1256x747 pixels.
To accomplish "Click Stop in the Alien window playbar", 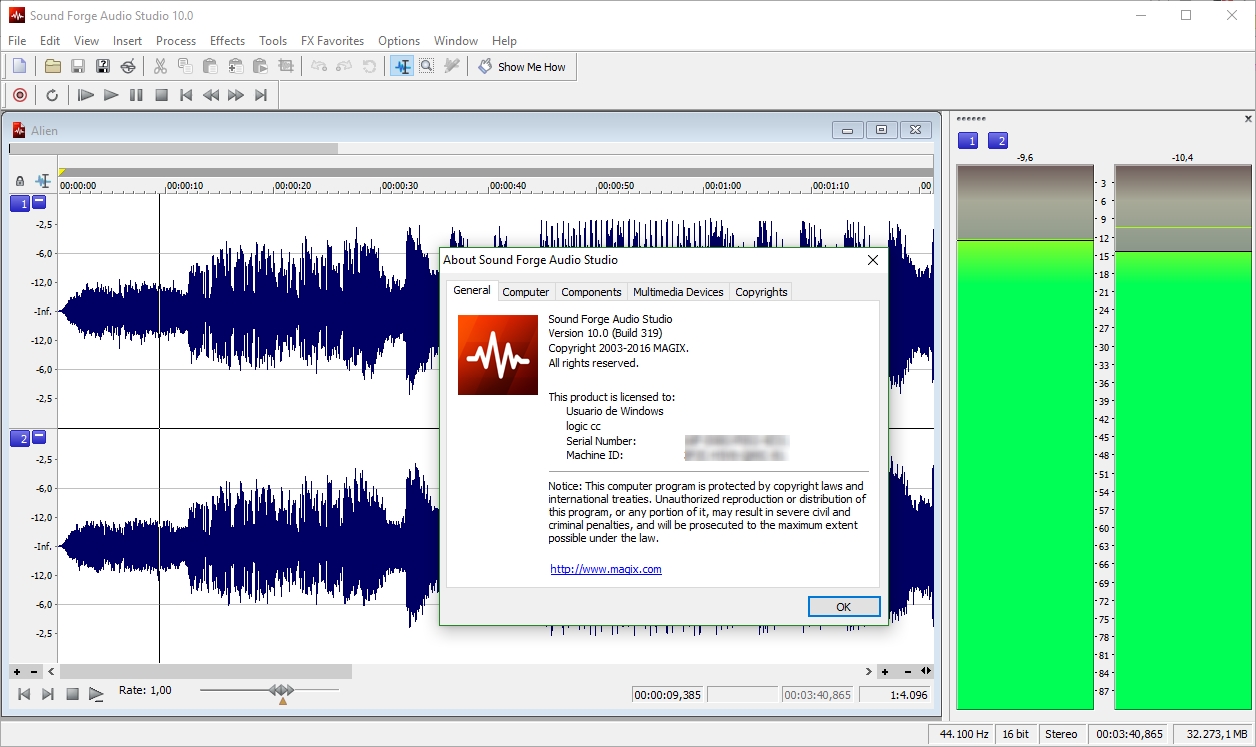I will coord(72,693).
